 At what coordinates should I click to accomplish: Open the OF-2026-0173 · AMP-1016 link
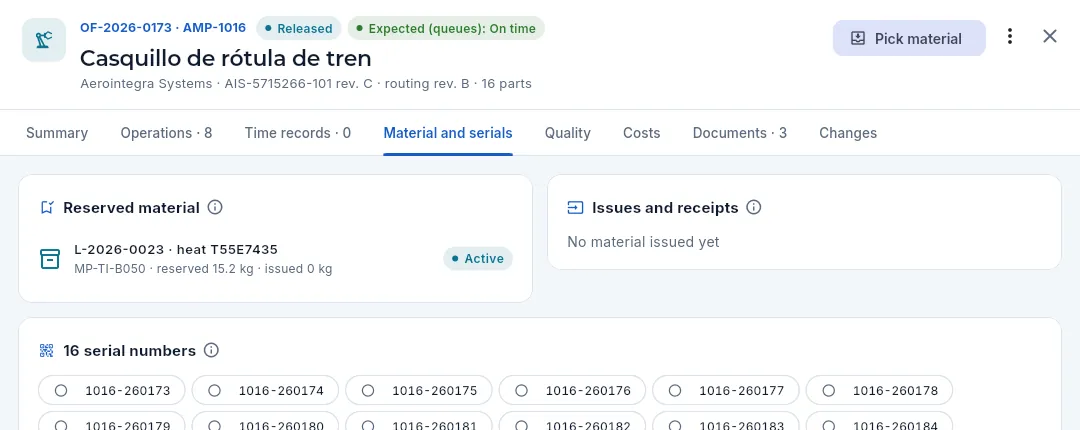[163, 28]
